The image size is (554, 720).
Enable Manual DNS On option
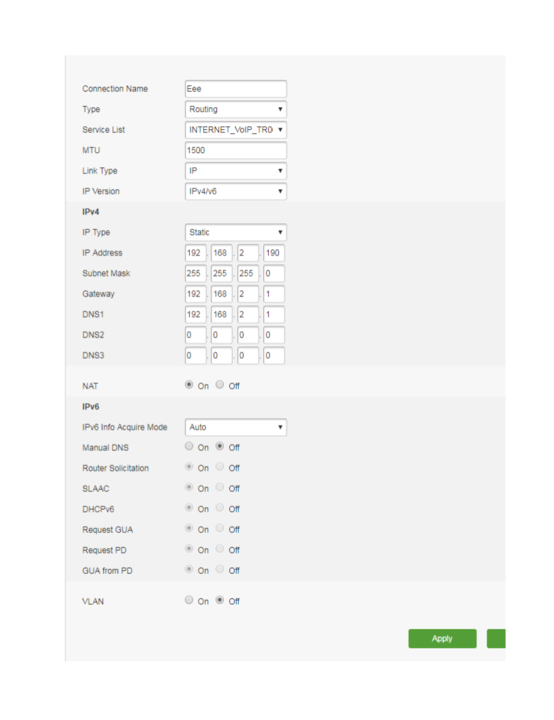tap(189, 446)
